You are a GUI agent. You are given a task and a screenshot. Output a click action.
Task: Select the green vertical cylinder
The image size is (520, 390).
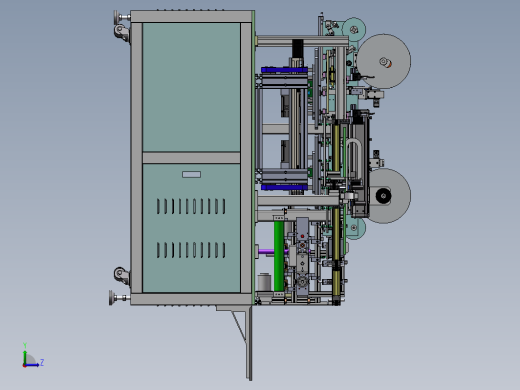point(279,256)
